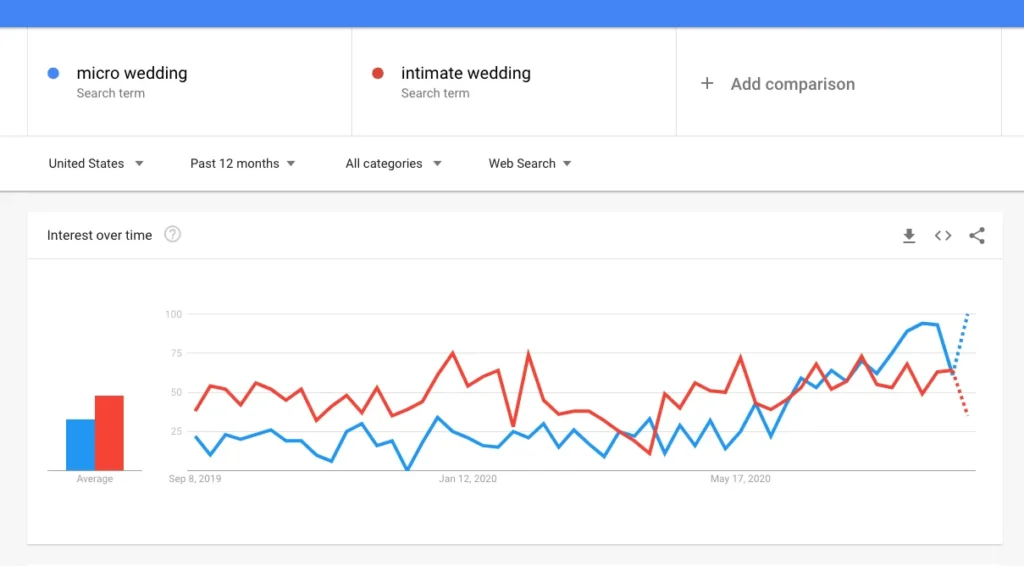The width and height of the screenshot is (1024, 566).
Task: Expand the Past 12 months time filter
Action: tap(242, 163)
